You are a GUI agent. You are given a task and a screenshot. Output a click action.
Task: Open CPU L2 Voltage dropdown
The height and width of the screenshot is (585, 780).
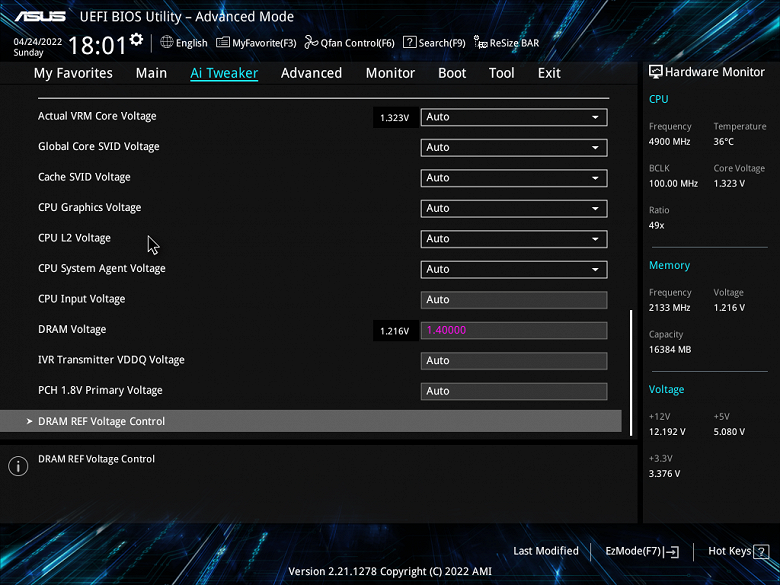coord(514,239)
